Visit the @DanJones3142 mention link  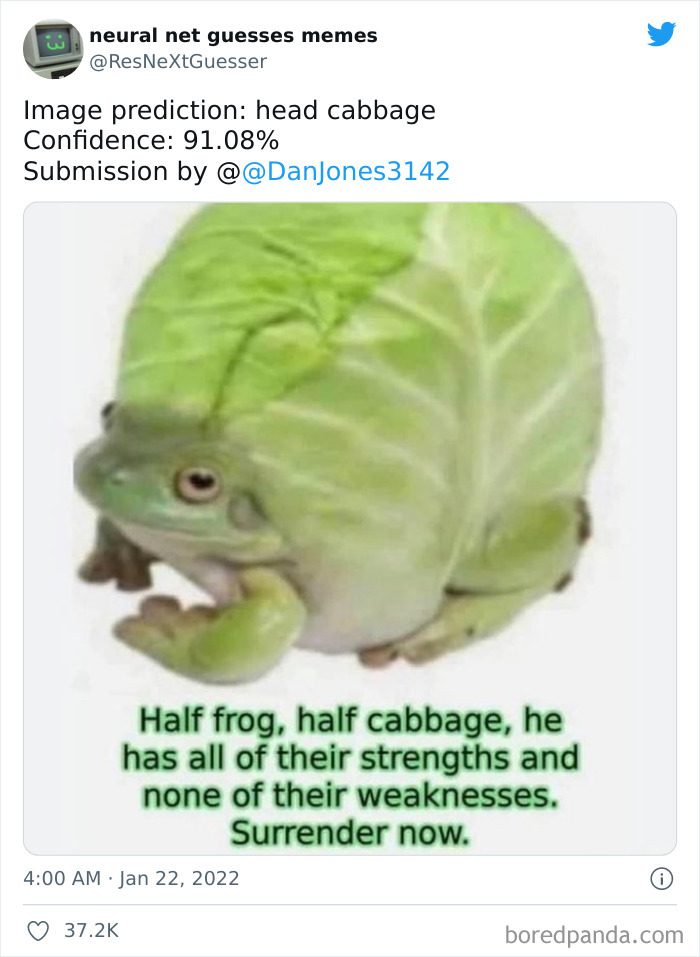tap(346, 171)
